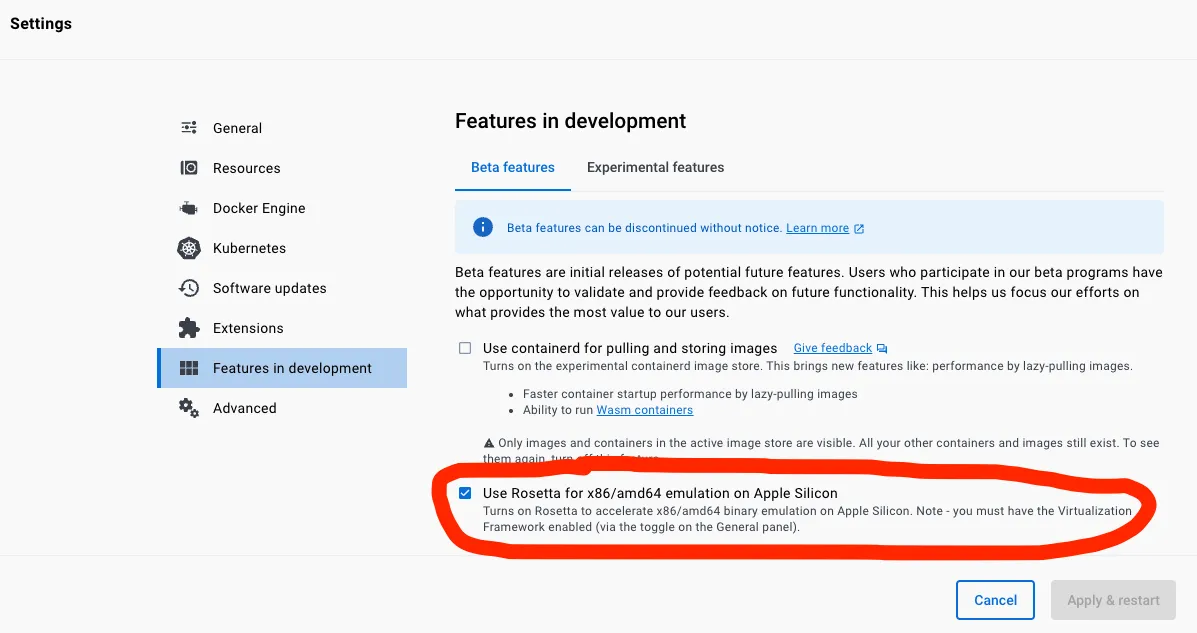Viewport: 1197px width, 633px height.
Task: Open General settings section
Action: coord(282,128)
